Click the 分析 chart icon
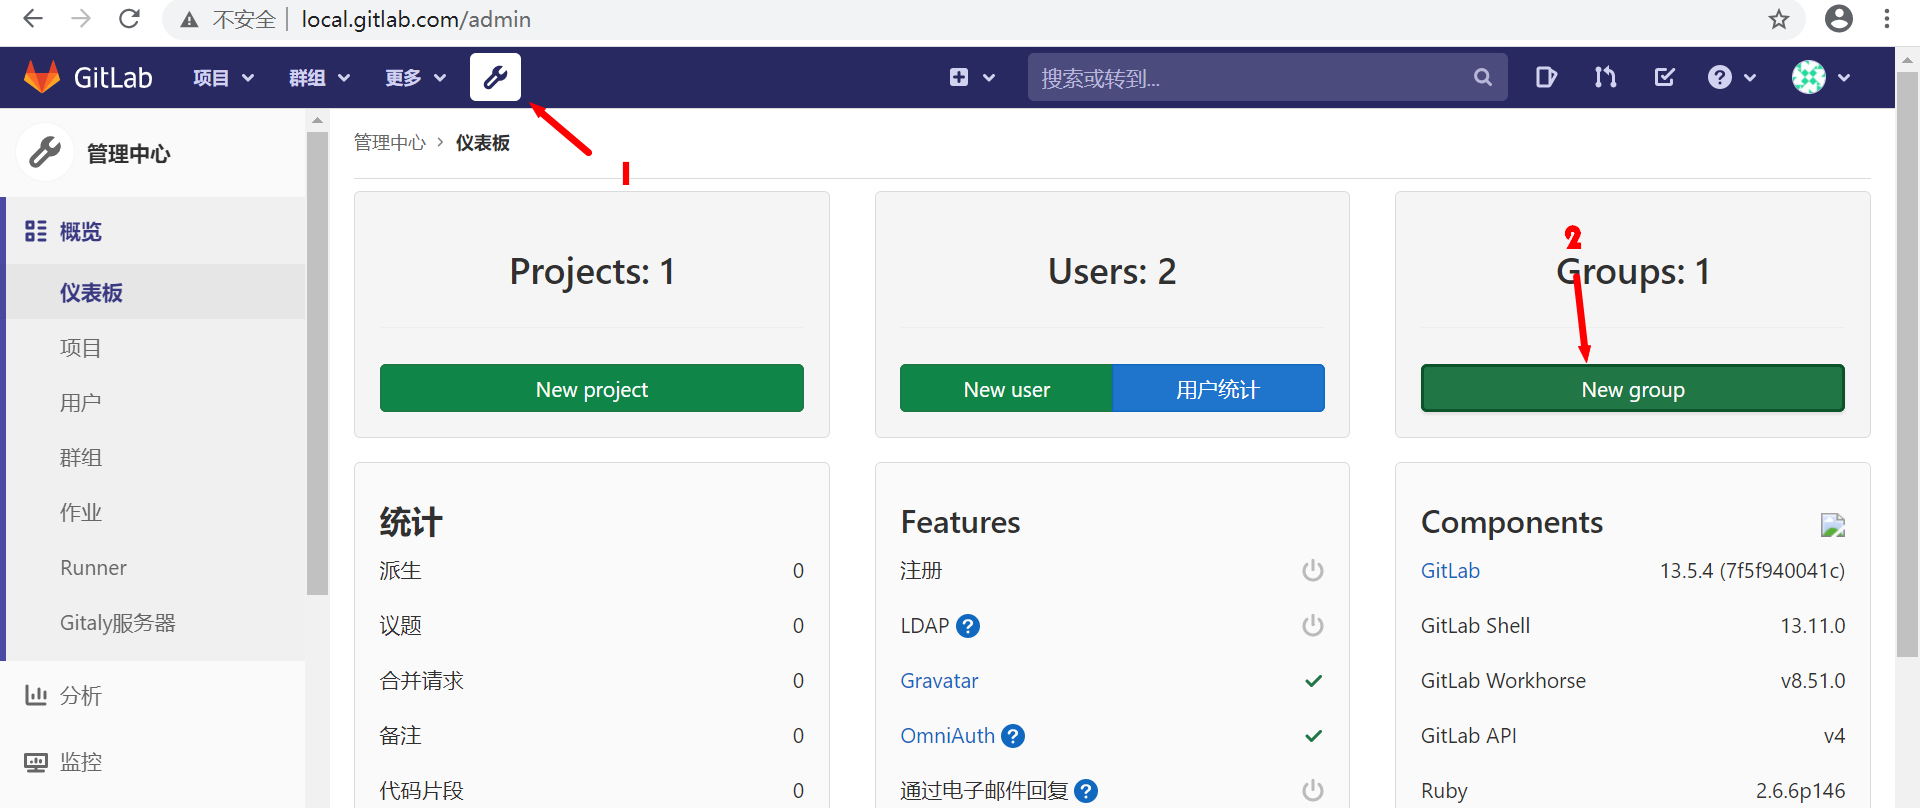Screen dimensions: 1920x808 (36, 695)
